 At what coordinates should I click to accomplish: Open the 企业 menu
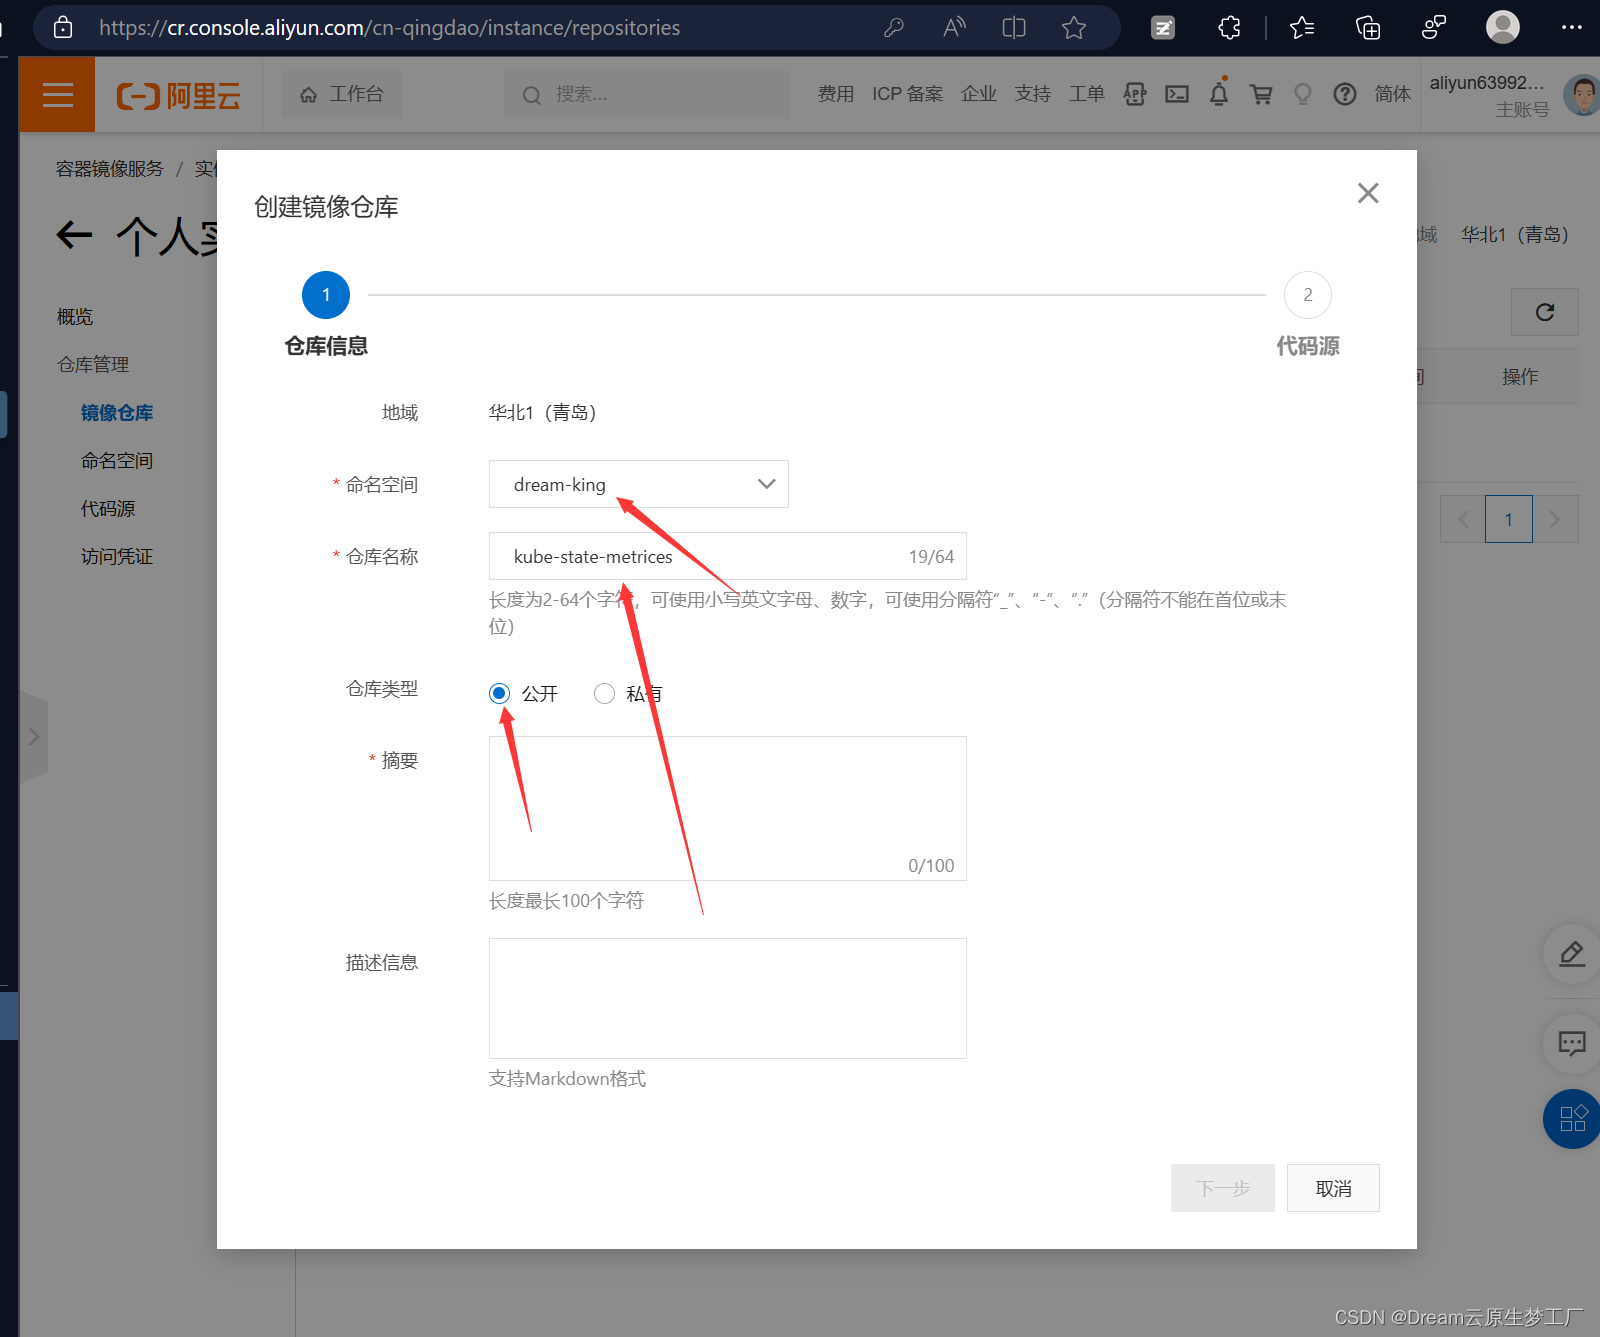pos(979,94)
